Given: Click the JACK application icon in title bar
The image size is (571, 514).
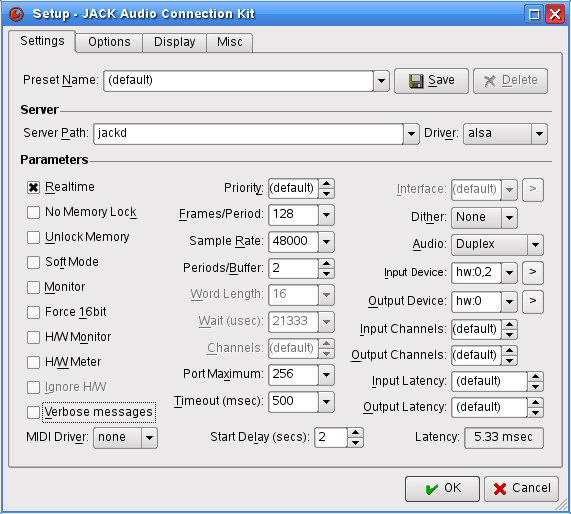Looking at the screenshot, I should pos(16,14).
